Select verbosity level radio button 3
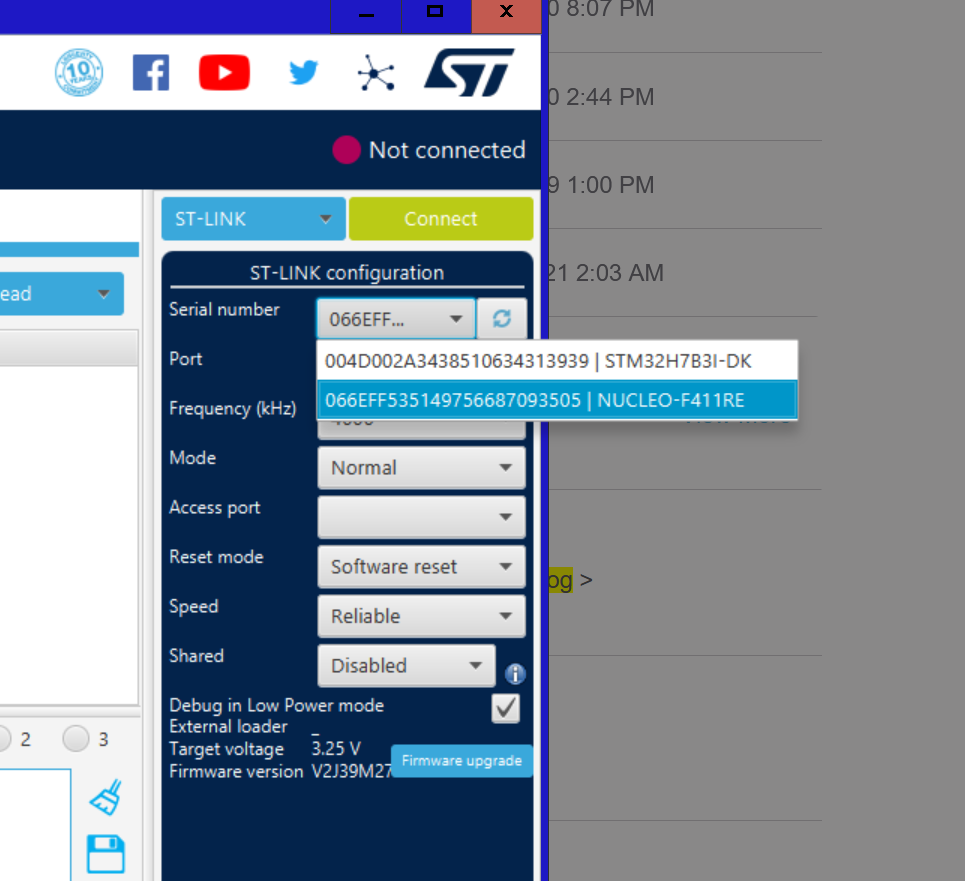 point(76,738)
